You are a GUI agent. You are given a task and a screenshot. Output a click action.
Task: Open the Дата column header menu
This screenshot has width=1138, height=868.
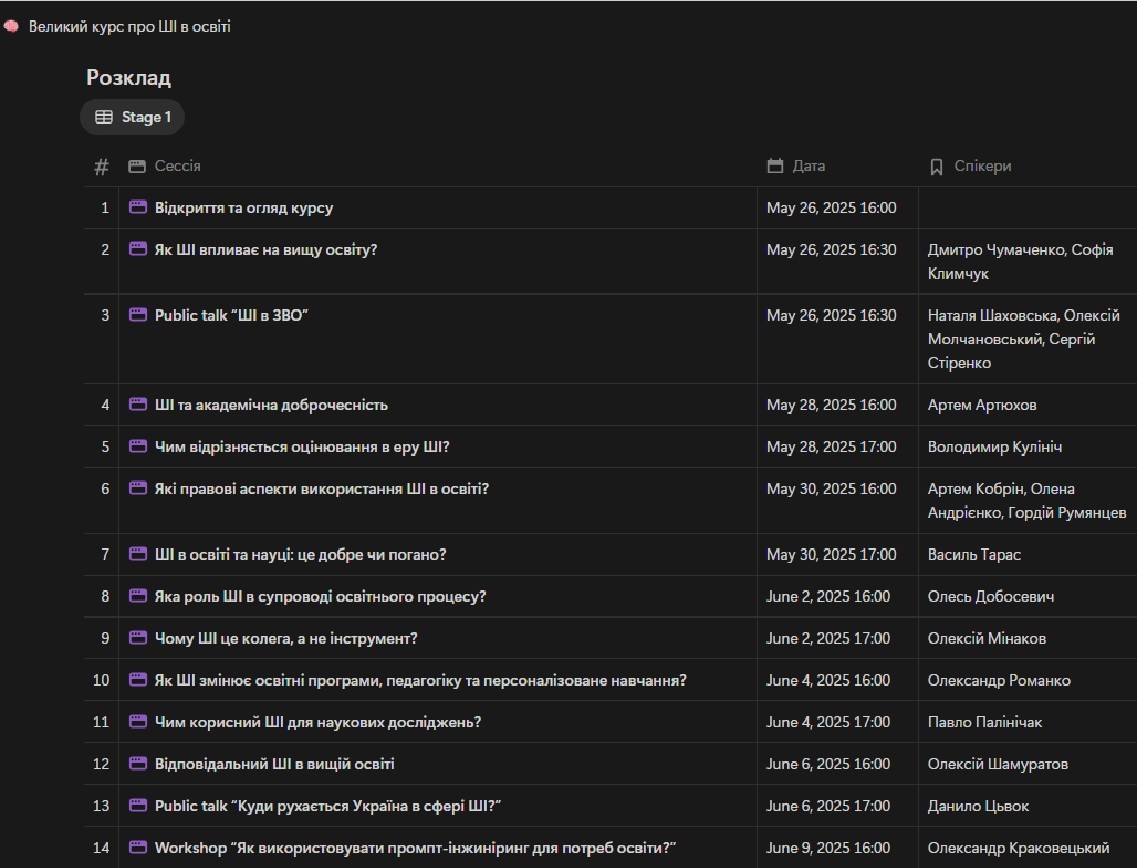click(808, 166)
